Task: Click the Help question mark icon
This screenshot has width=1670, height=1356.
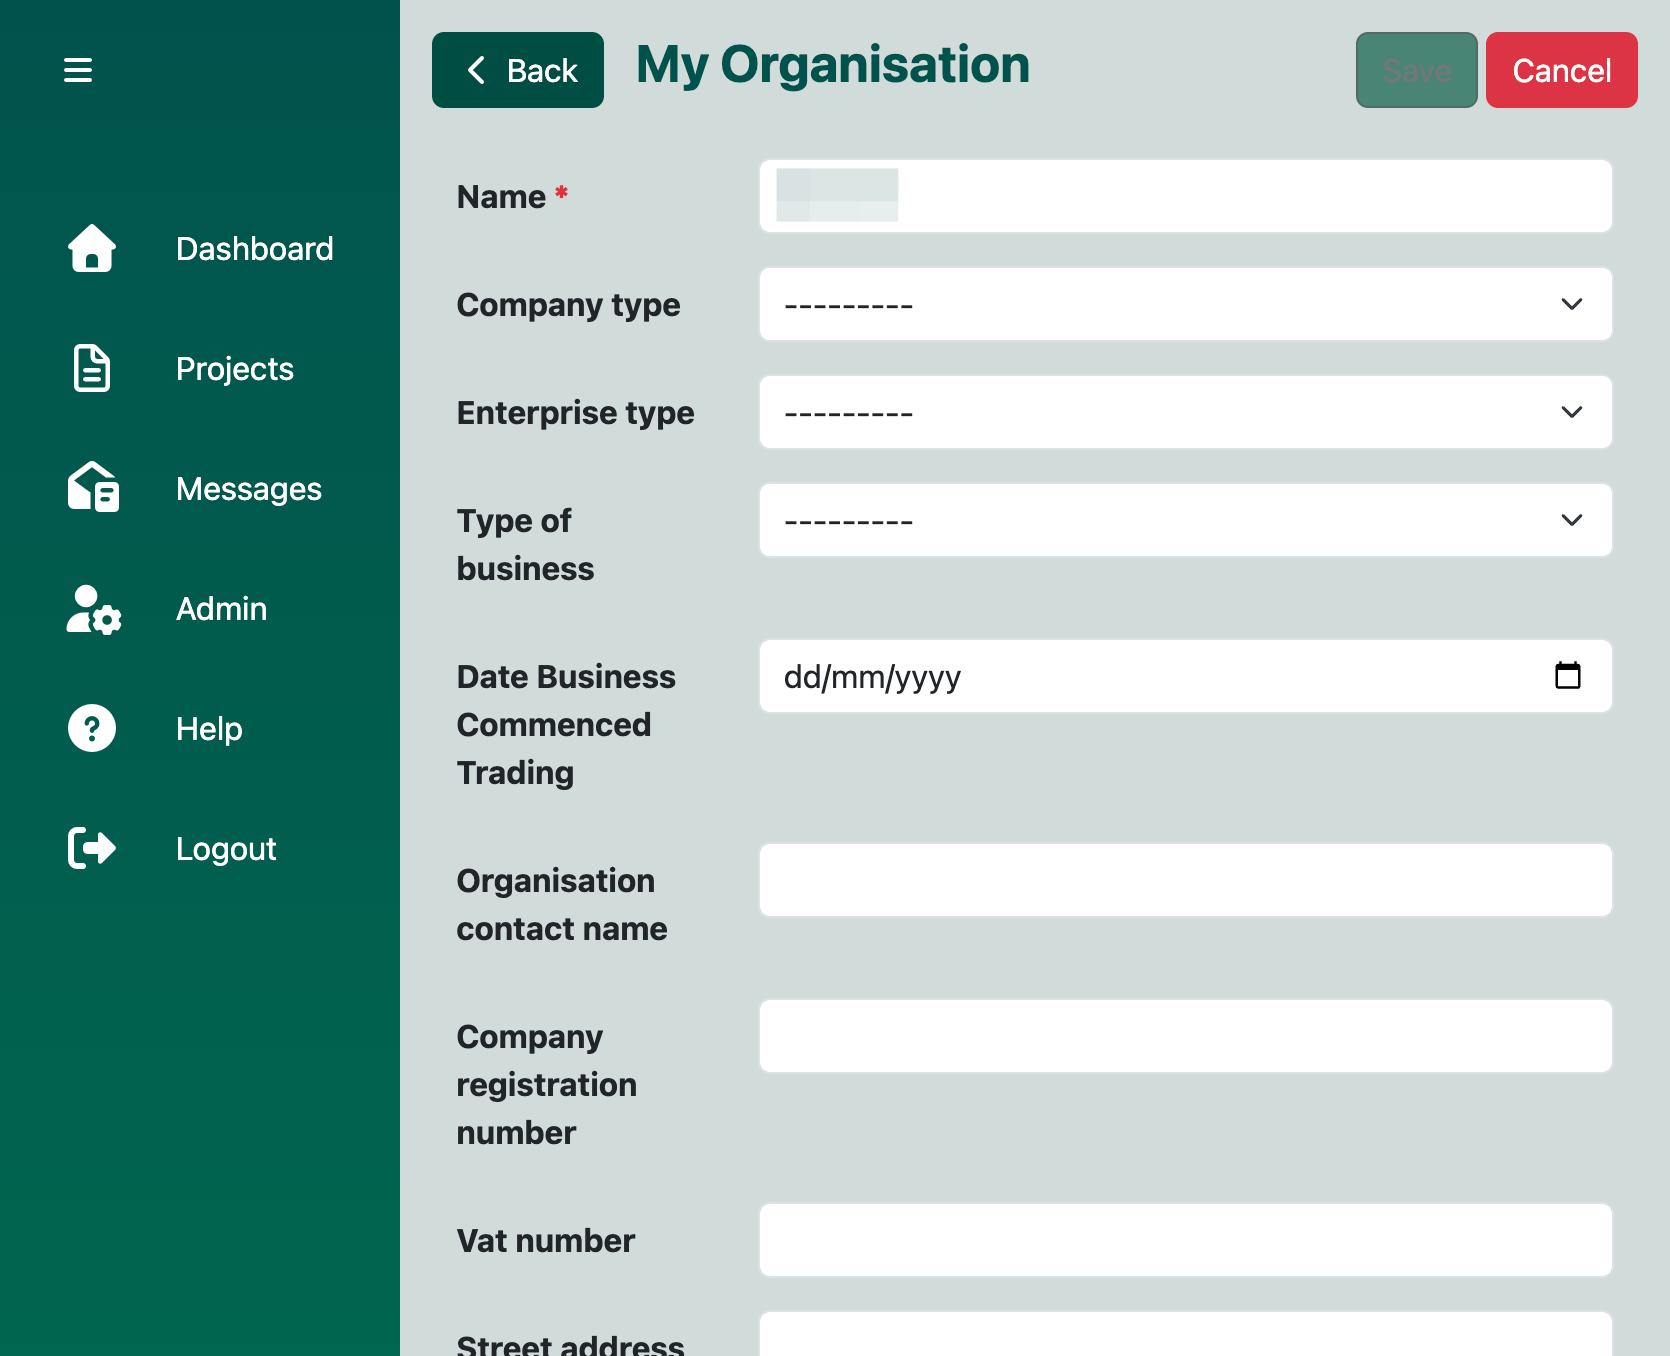Action: (x=92, y=728)
